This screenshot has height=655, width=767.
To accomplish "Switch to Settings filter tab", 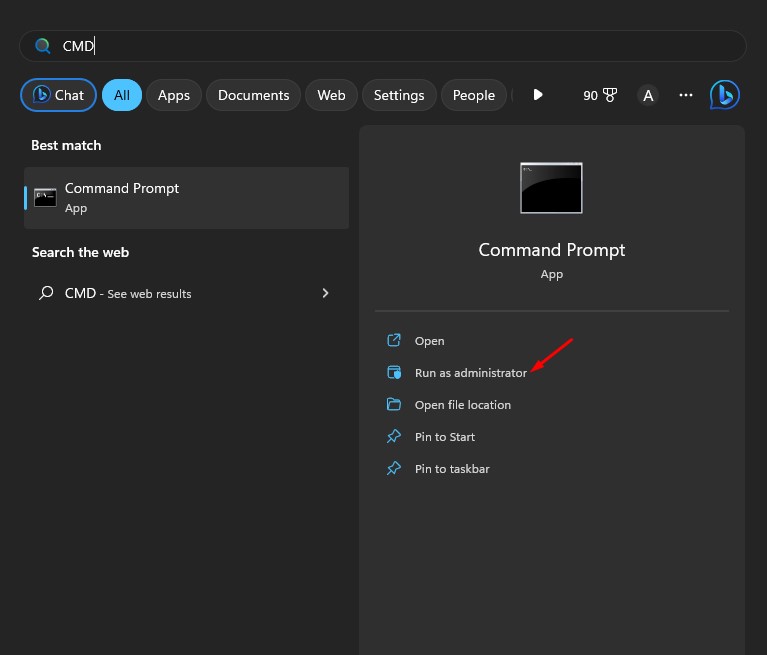I will click(399, 95).
